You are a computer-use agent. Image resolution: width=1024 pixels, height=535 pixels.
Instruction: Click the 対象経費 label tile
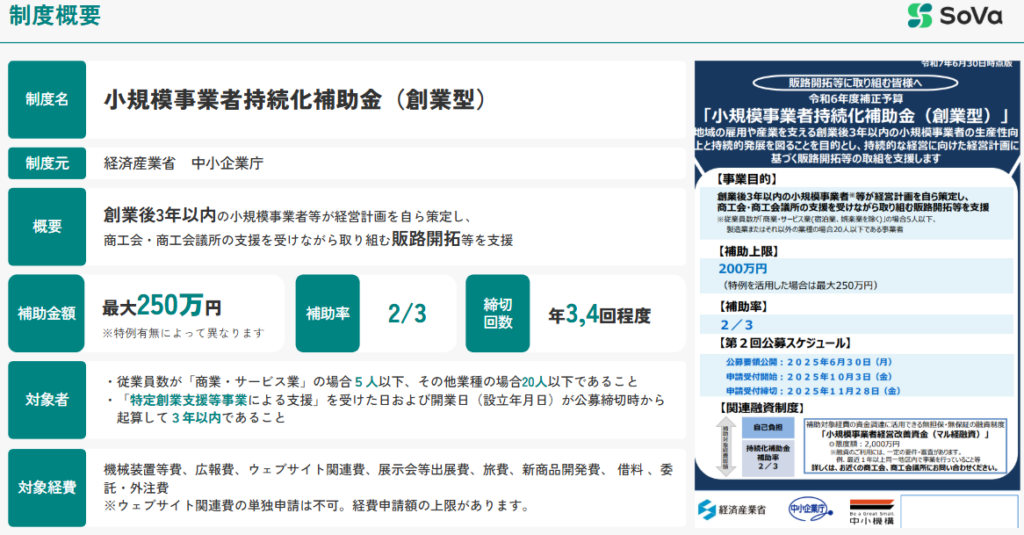tap(47, 488)
